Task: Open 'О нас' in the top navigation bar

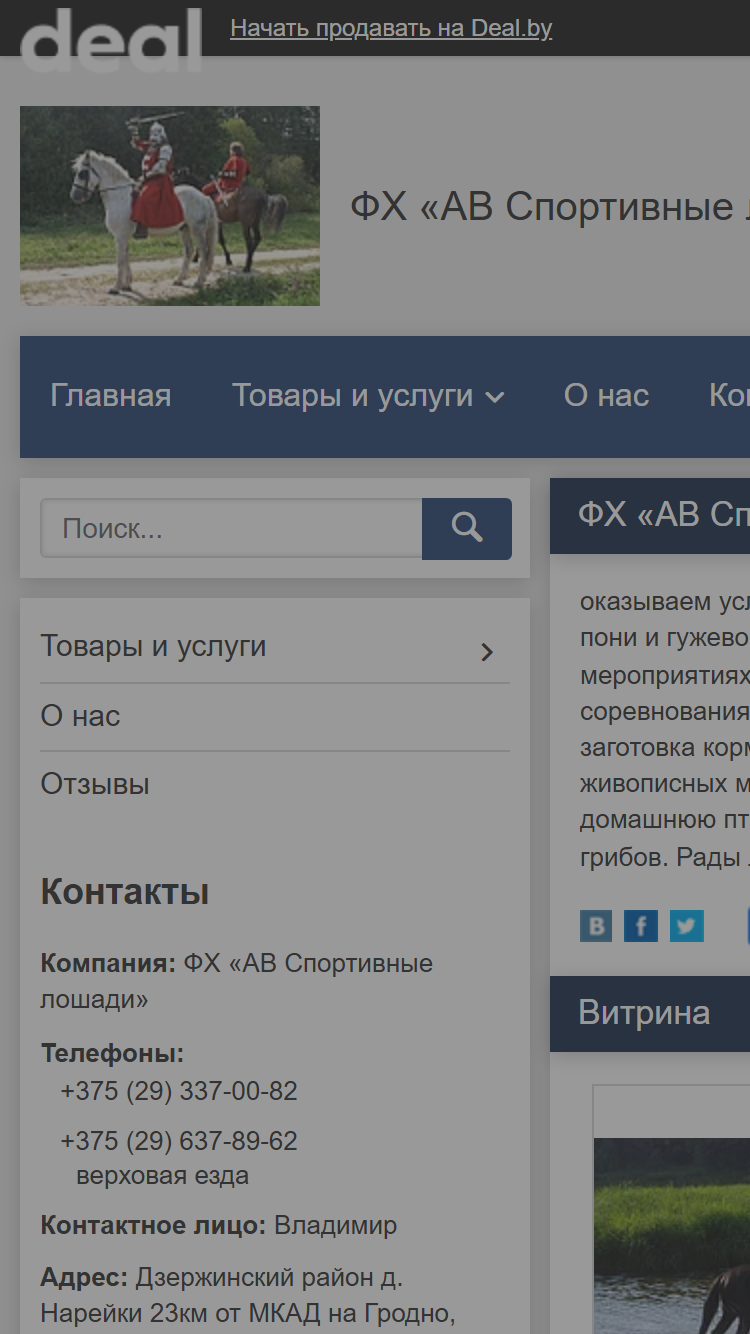Action: [x=606, y=396]
